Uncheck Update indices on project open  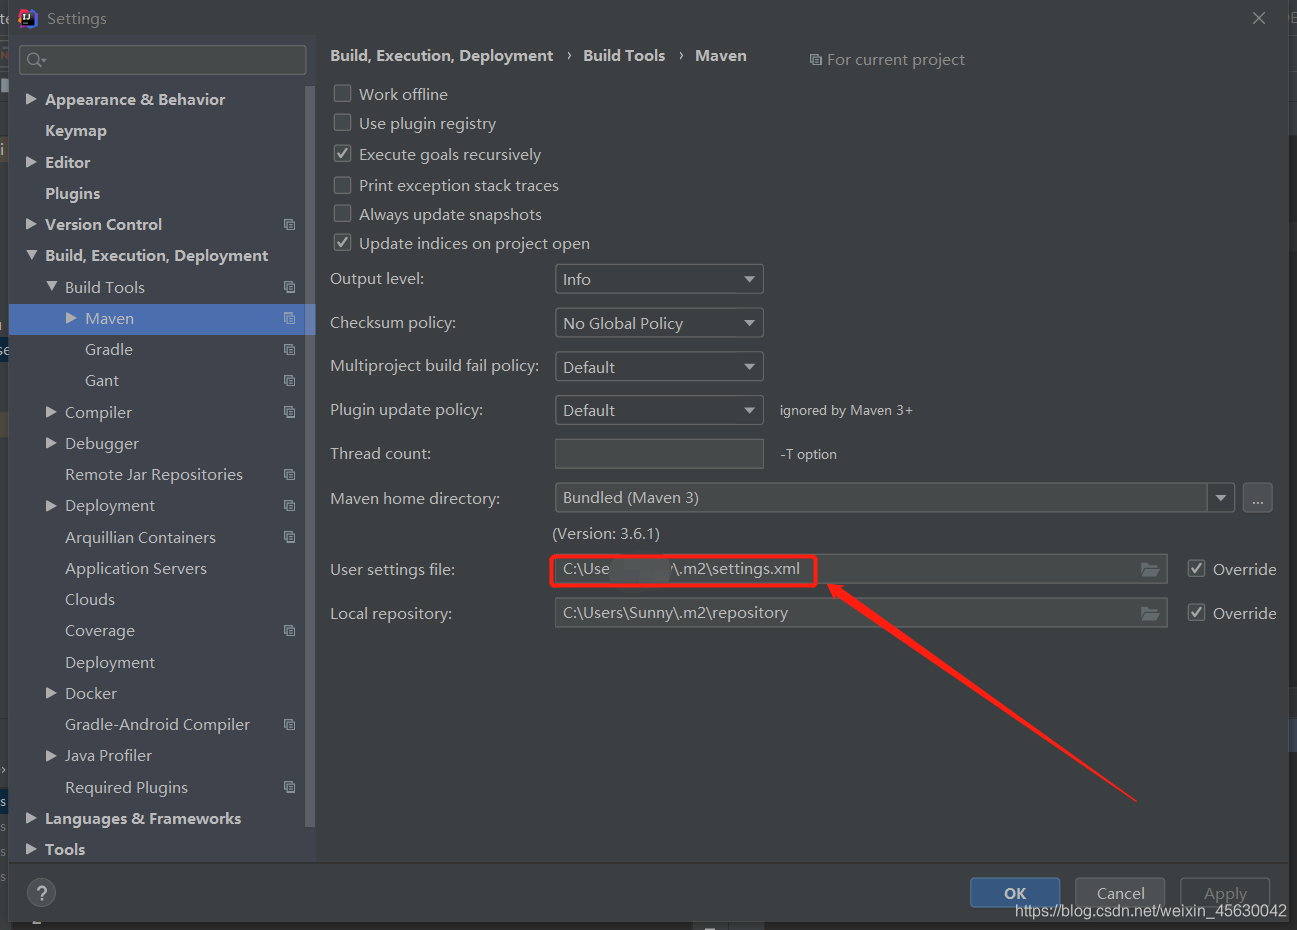[x=342, y=243]
